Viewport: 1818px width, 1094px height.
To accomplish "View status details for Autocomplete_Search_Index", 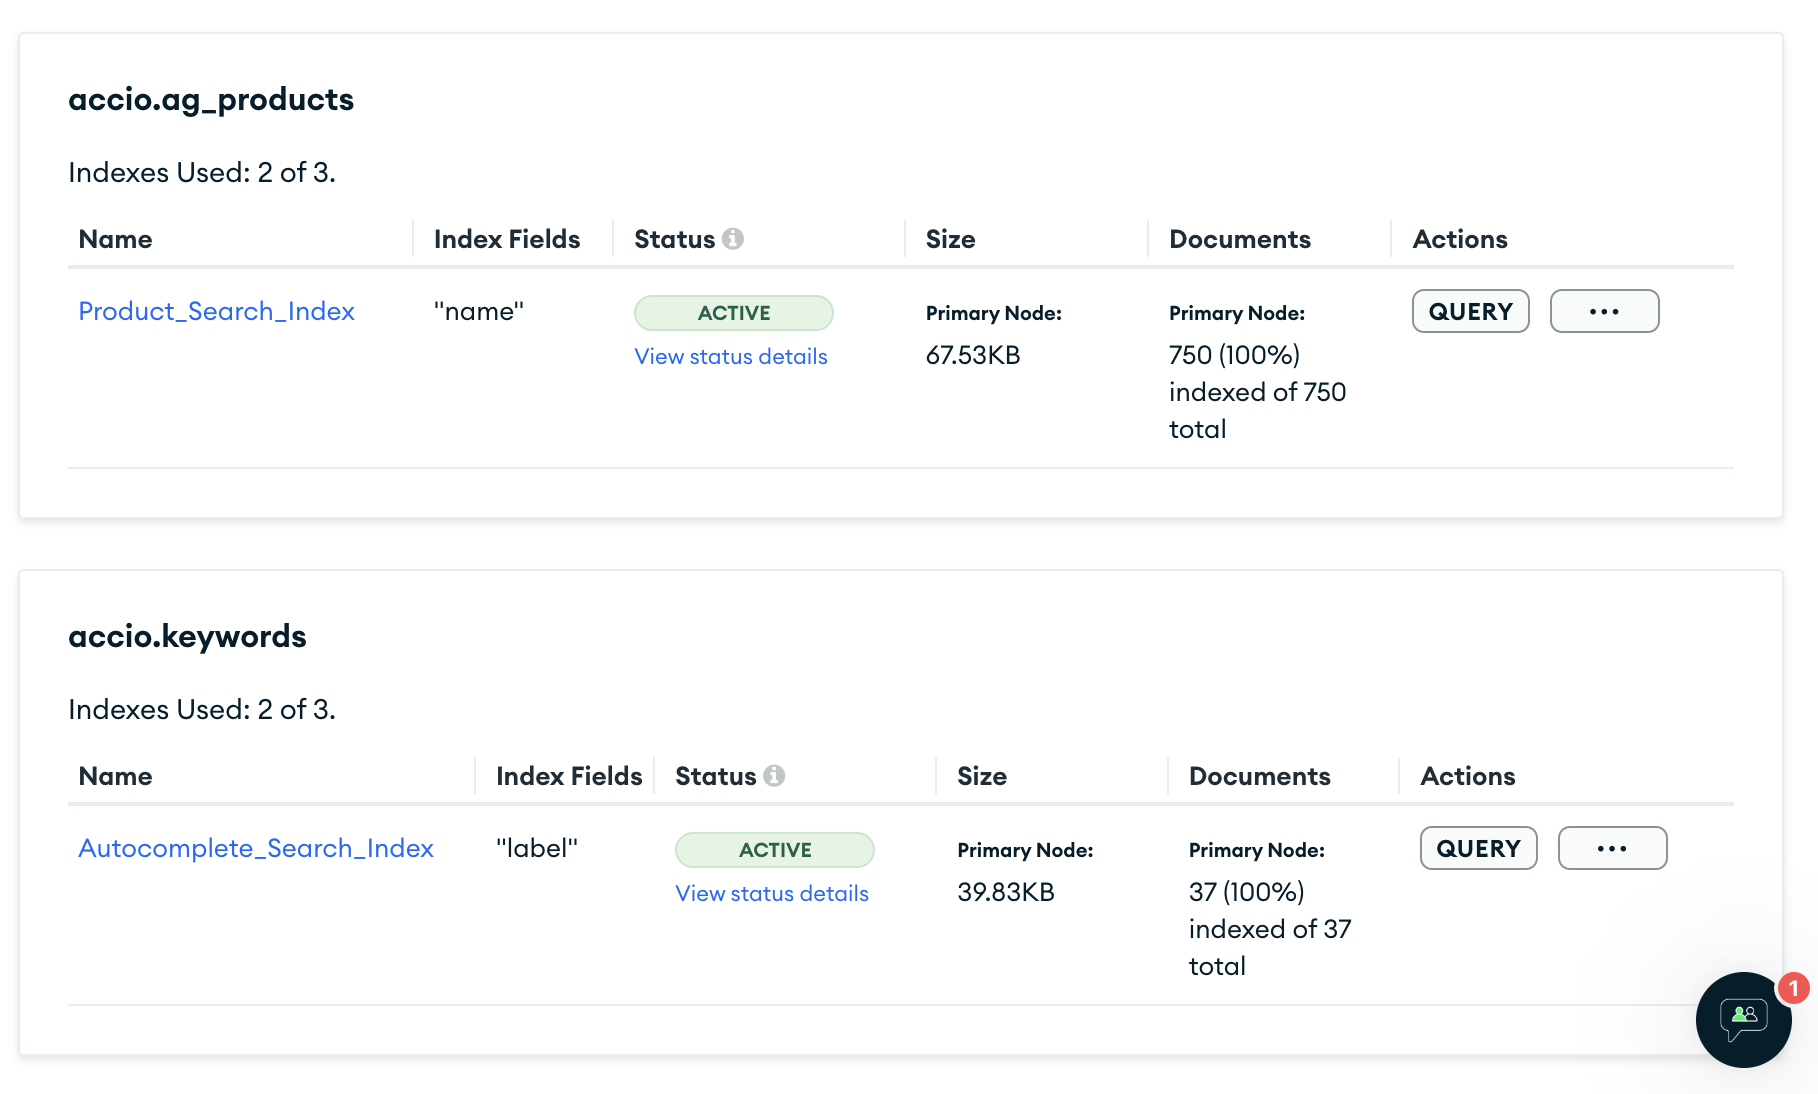I will pos(771,893).
